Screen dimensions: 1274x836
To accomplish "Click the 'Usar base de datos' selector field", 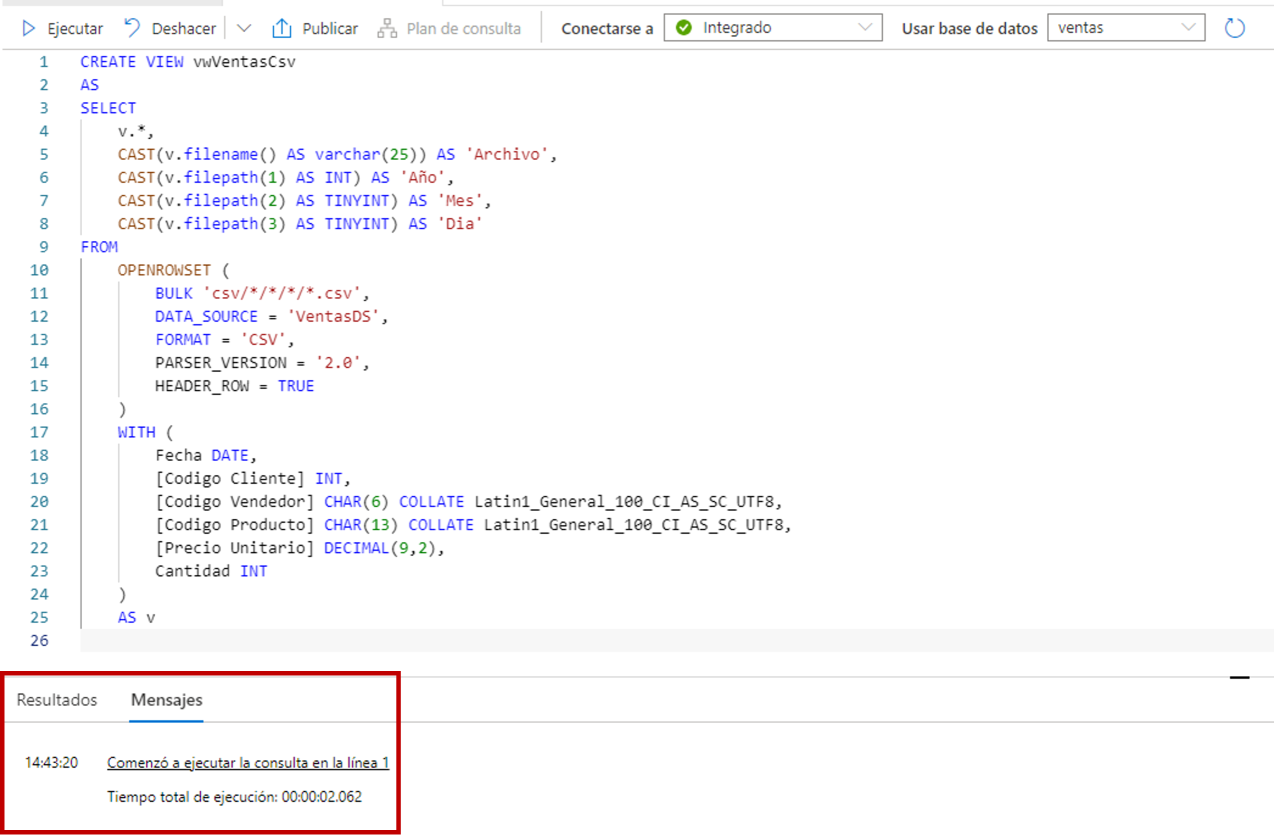I will [968, 28].
